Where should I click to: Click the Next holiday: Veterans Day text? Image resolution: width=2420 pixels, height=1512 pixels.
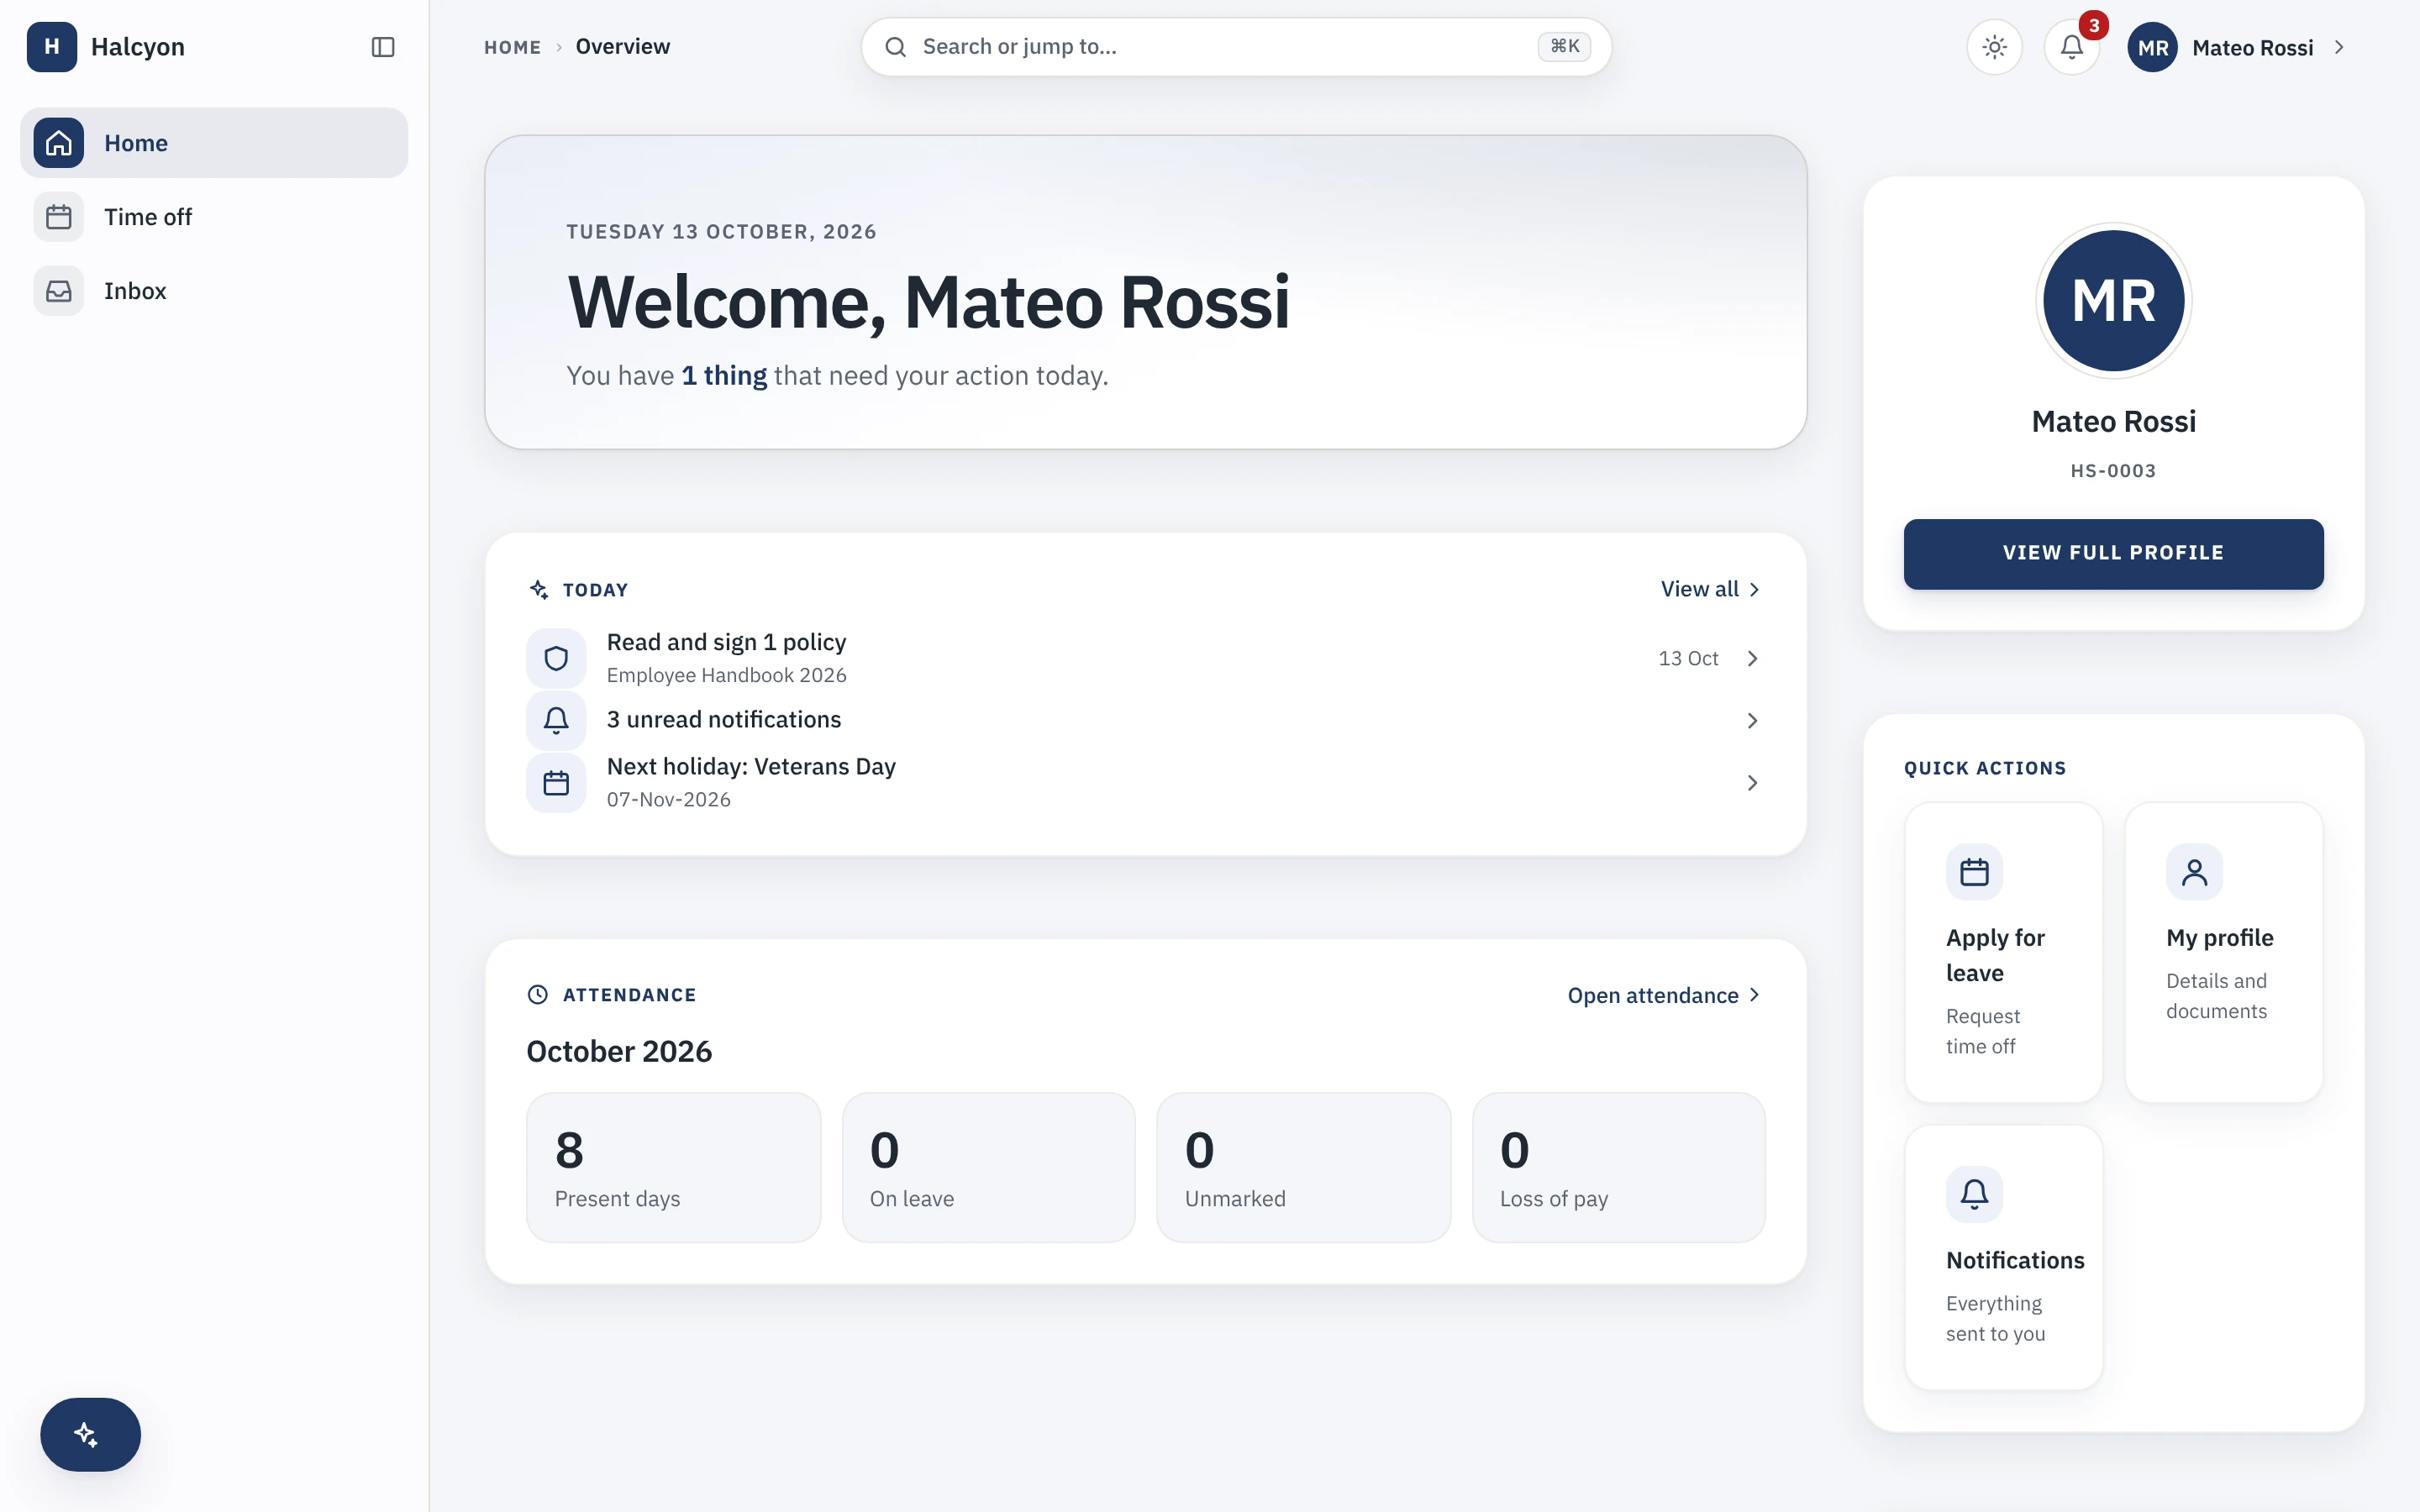[x=751, y=766]
